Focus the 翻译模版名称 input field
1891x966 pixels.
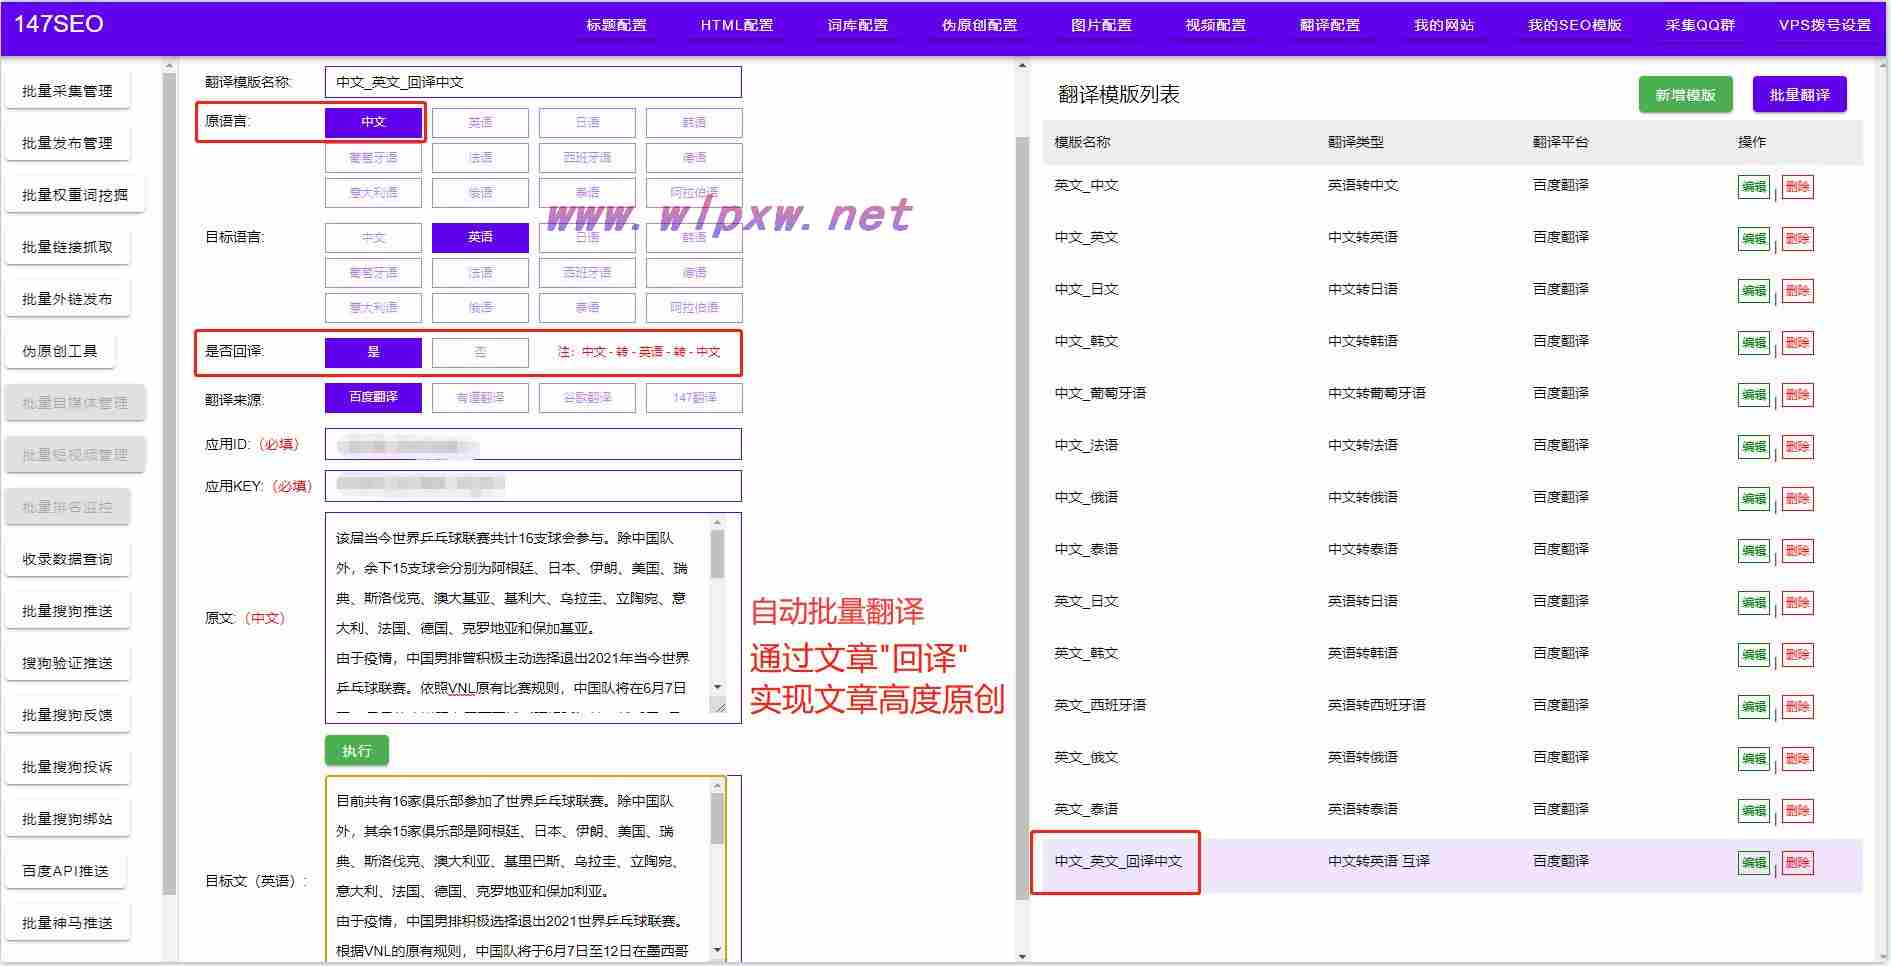[533, 82]
